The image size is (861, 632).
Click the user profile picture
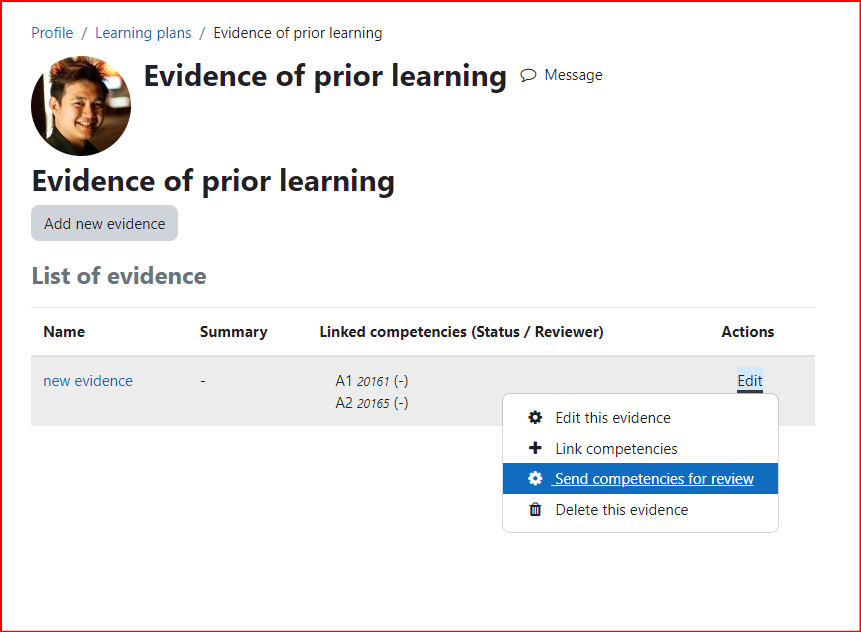coord(81,105)
